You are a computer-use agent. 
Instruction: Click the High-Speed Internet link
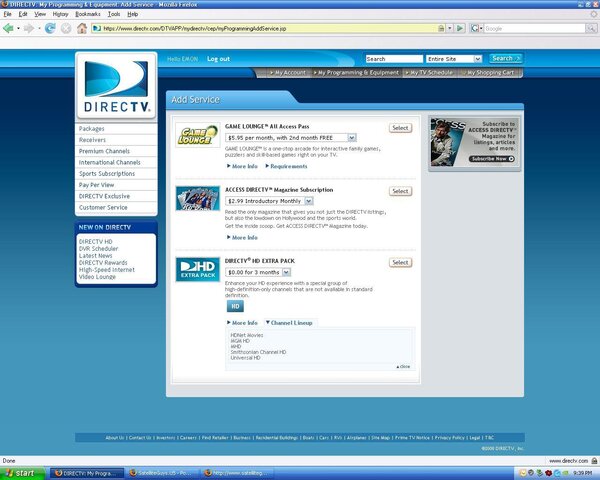[x=107, y=270]
